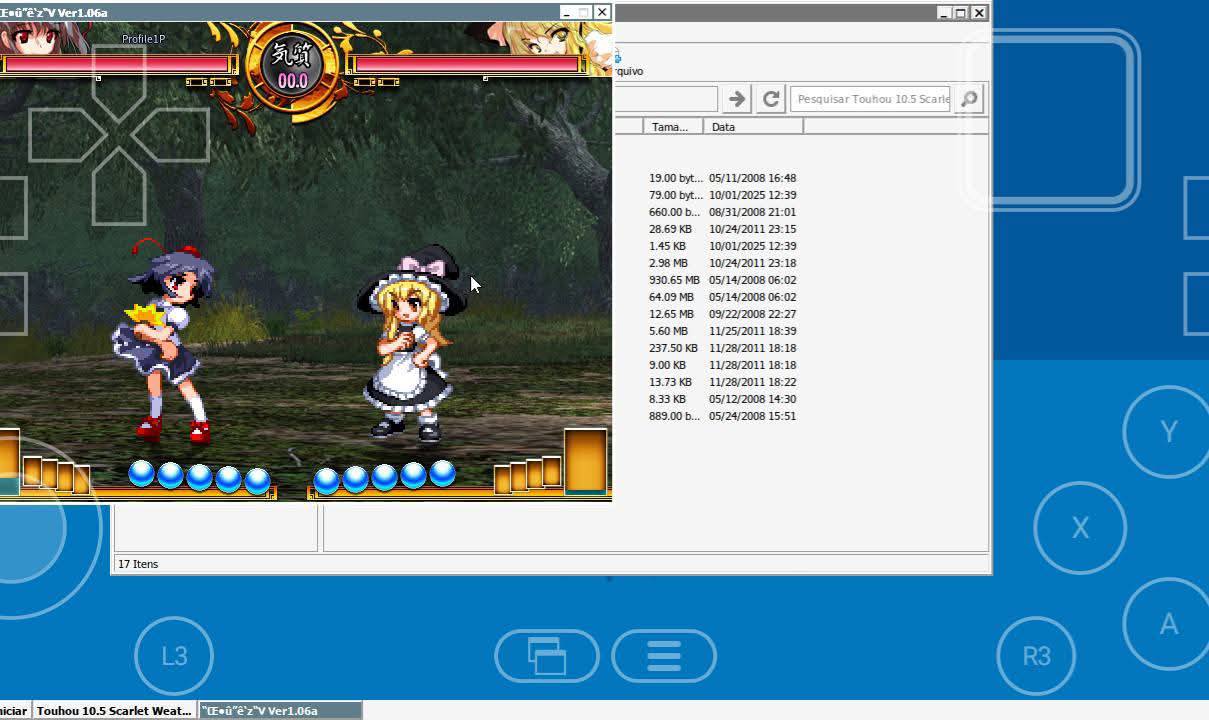The height and width of the screenshot is (720, 1209).
Task: Click the refresh icon in file manager
Action: [770, 98]
